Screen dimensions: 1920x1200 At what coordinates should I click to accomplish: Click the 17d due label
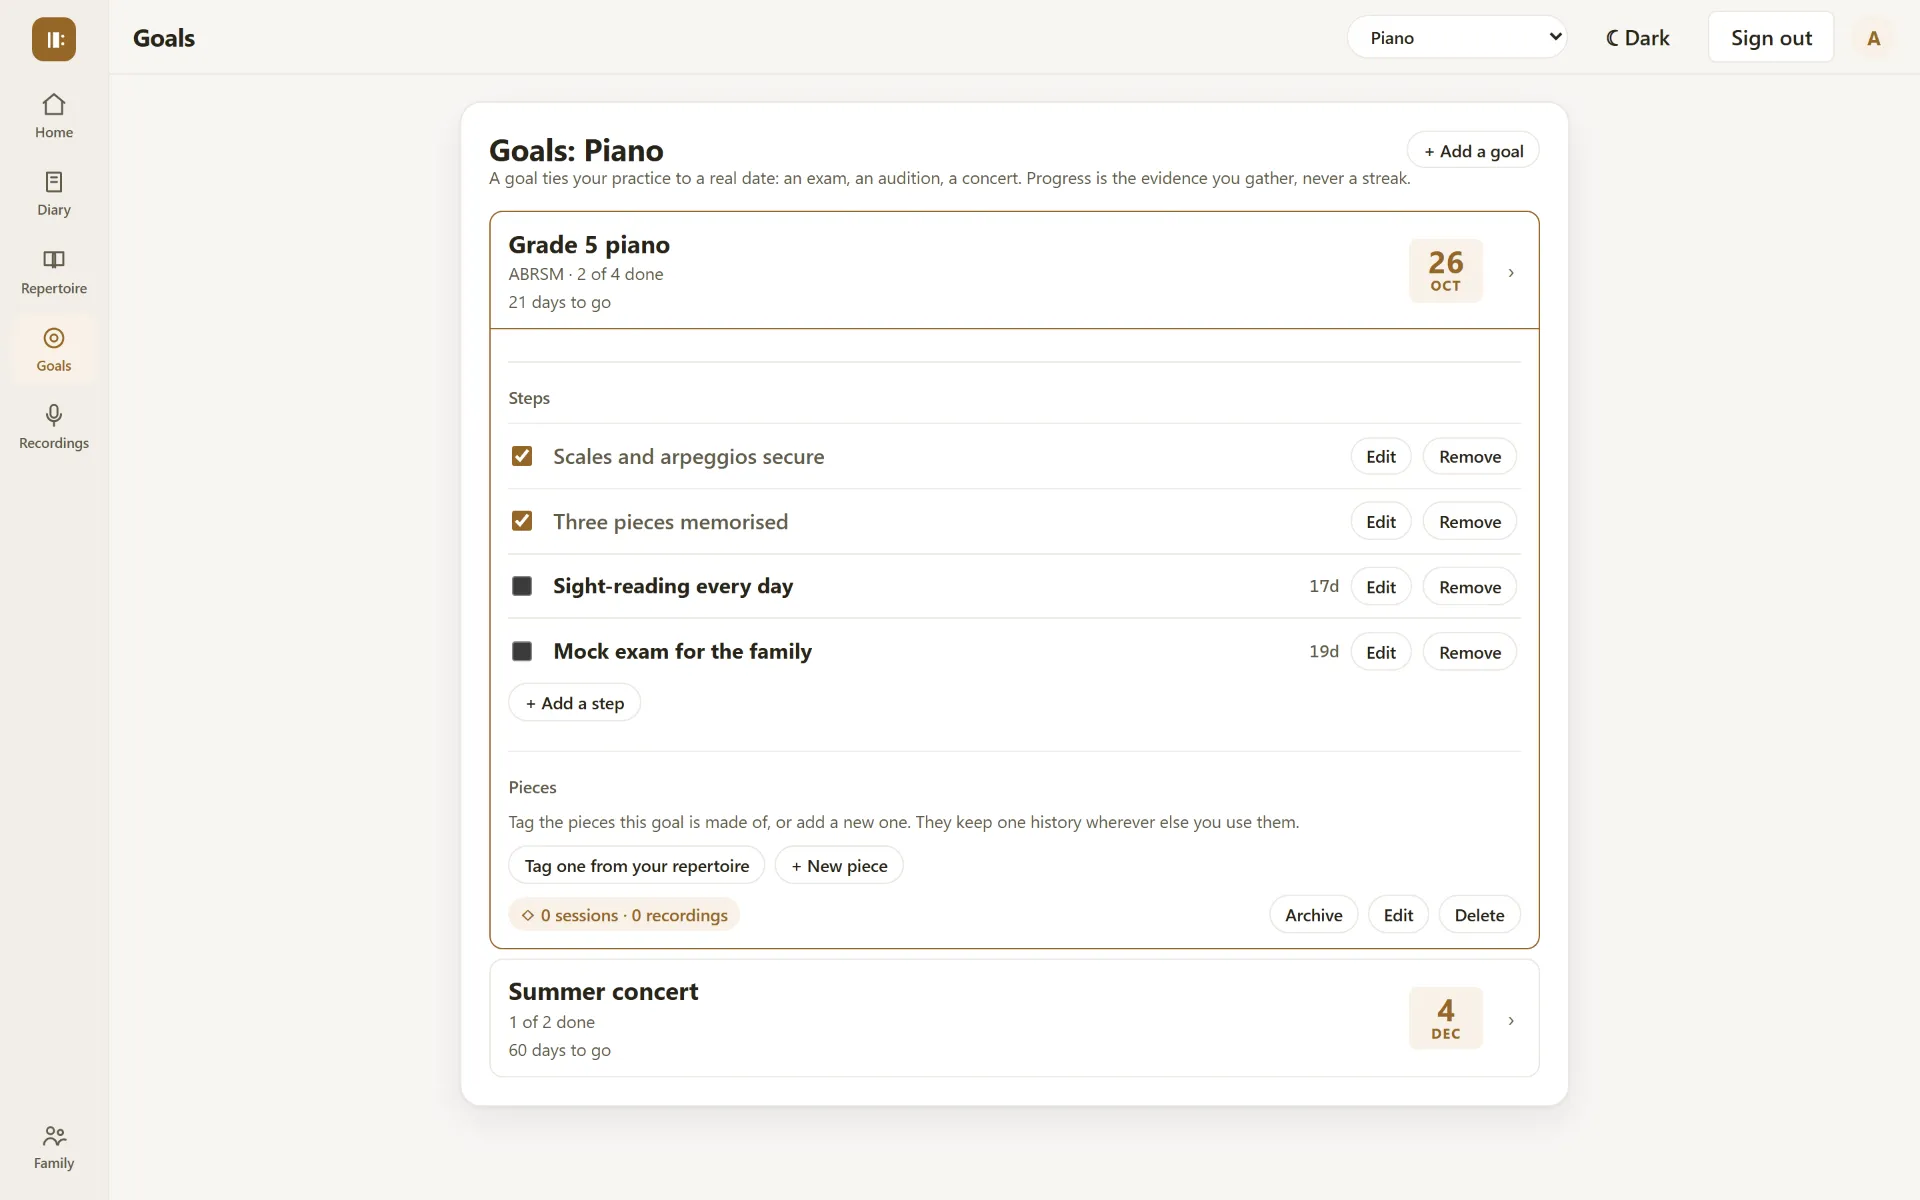click(1323, 586)
